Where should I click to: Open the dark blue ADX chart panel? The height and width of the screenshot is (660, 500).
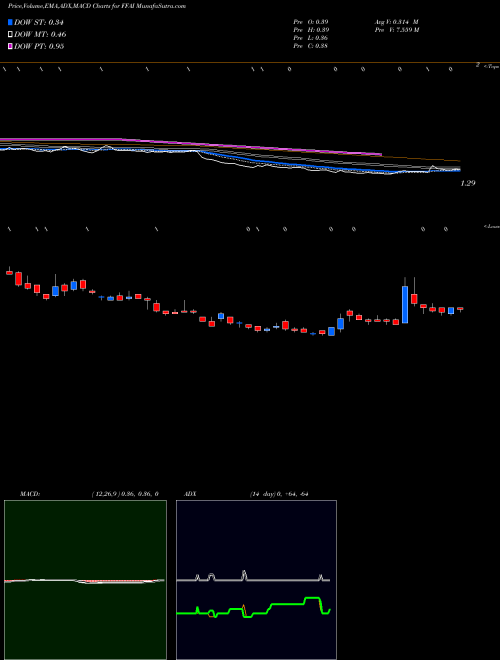[x=256, y=580]
